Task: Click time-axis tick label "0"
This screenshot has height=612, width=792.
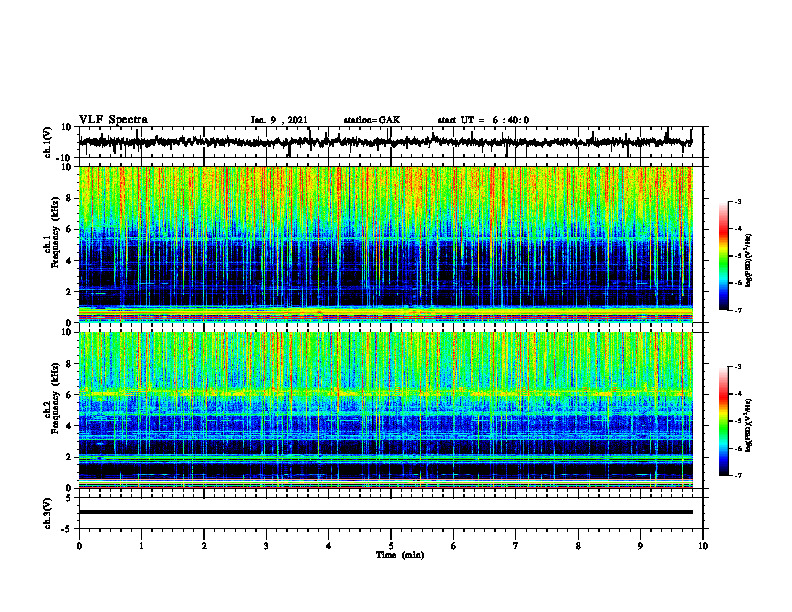Action: pyautogui.click(x=79, y=546)
